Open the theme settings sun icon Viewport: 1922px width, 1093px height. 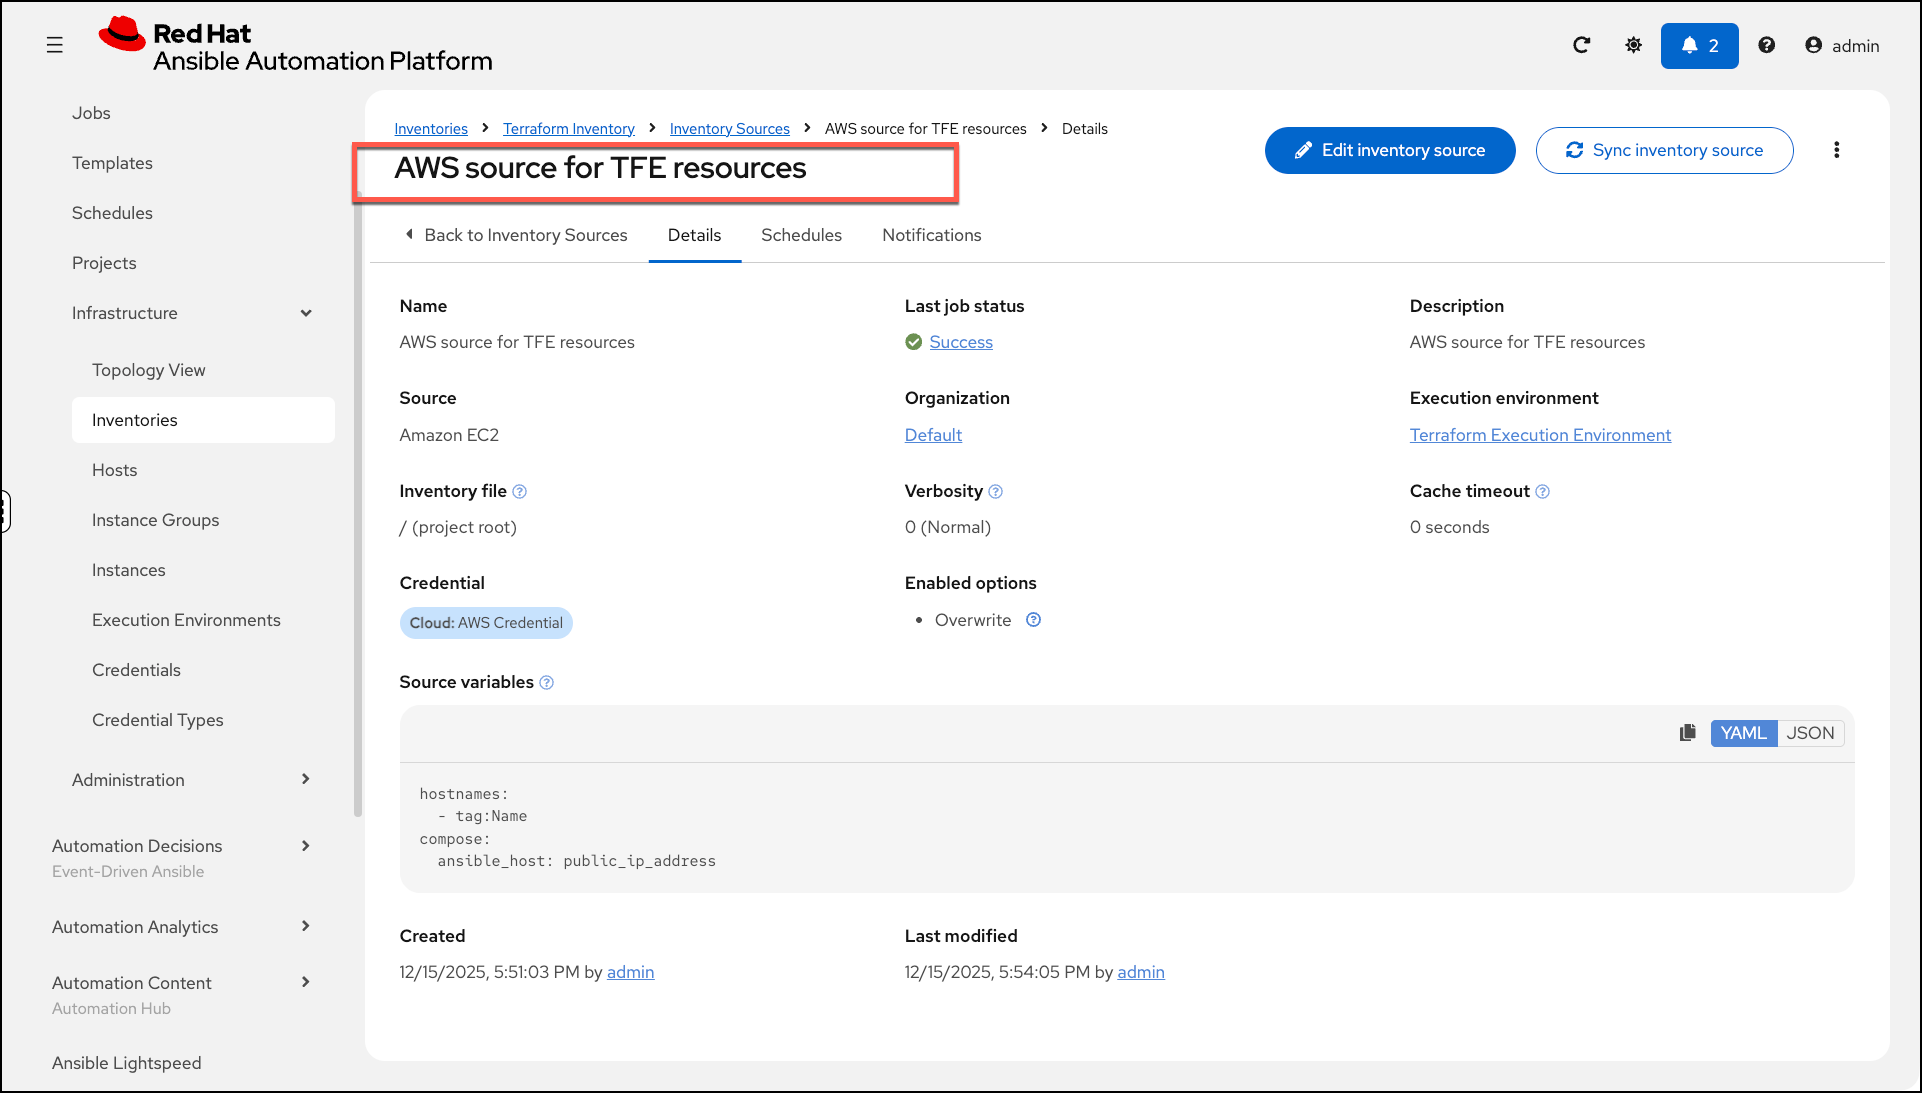(x=1633, y=45)
